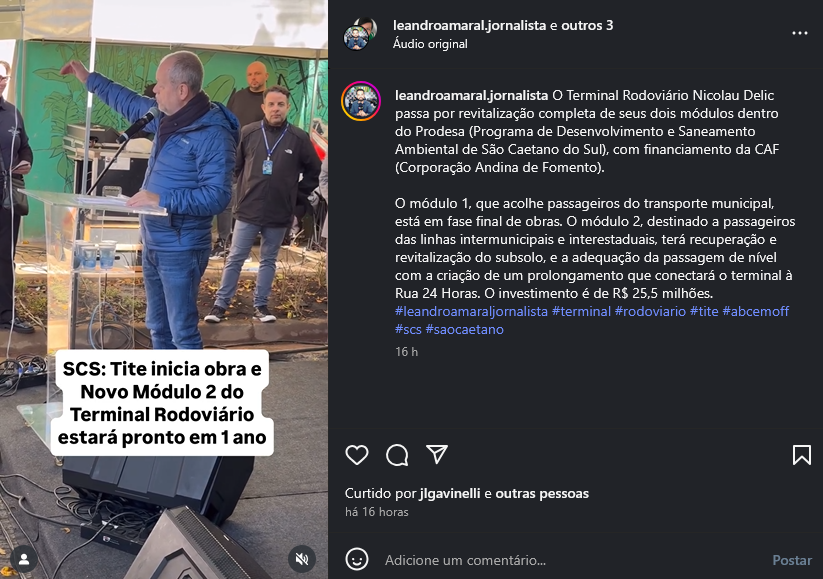Open the #abcemoff hashtag
This screenshot has height=579, width=823.
[x=755, y=311]
